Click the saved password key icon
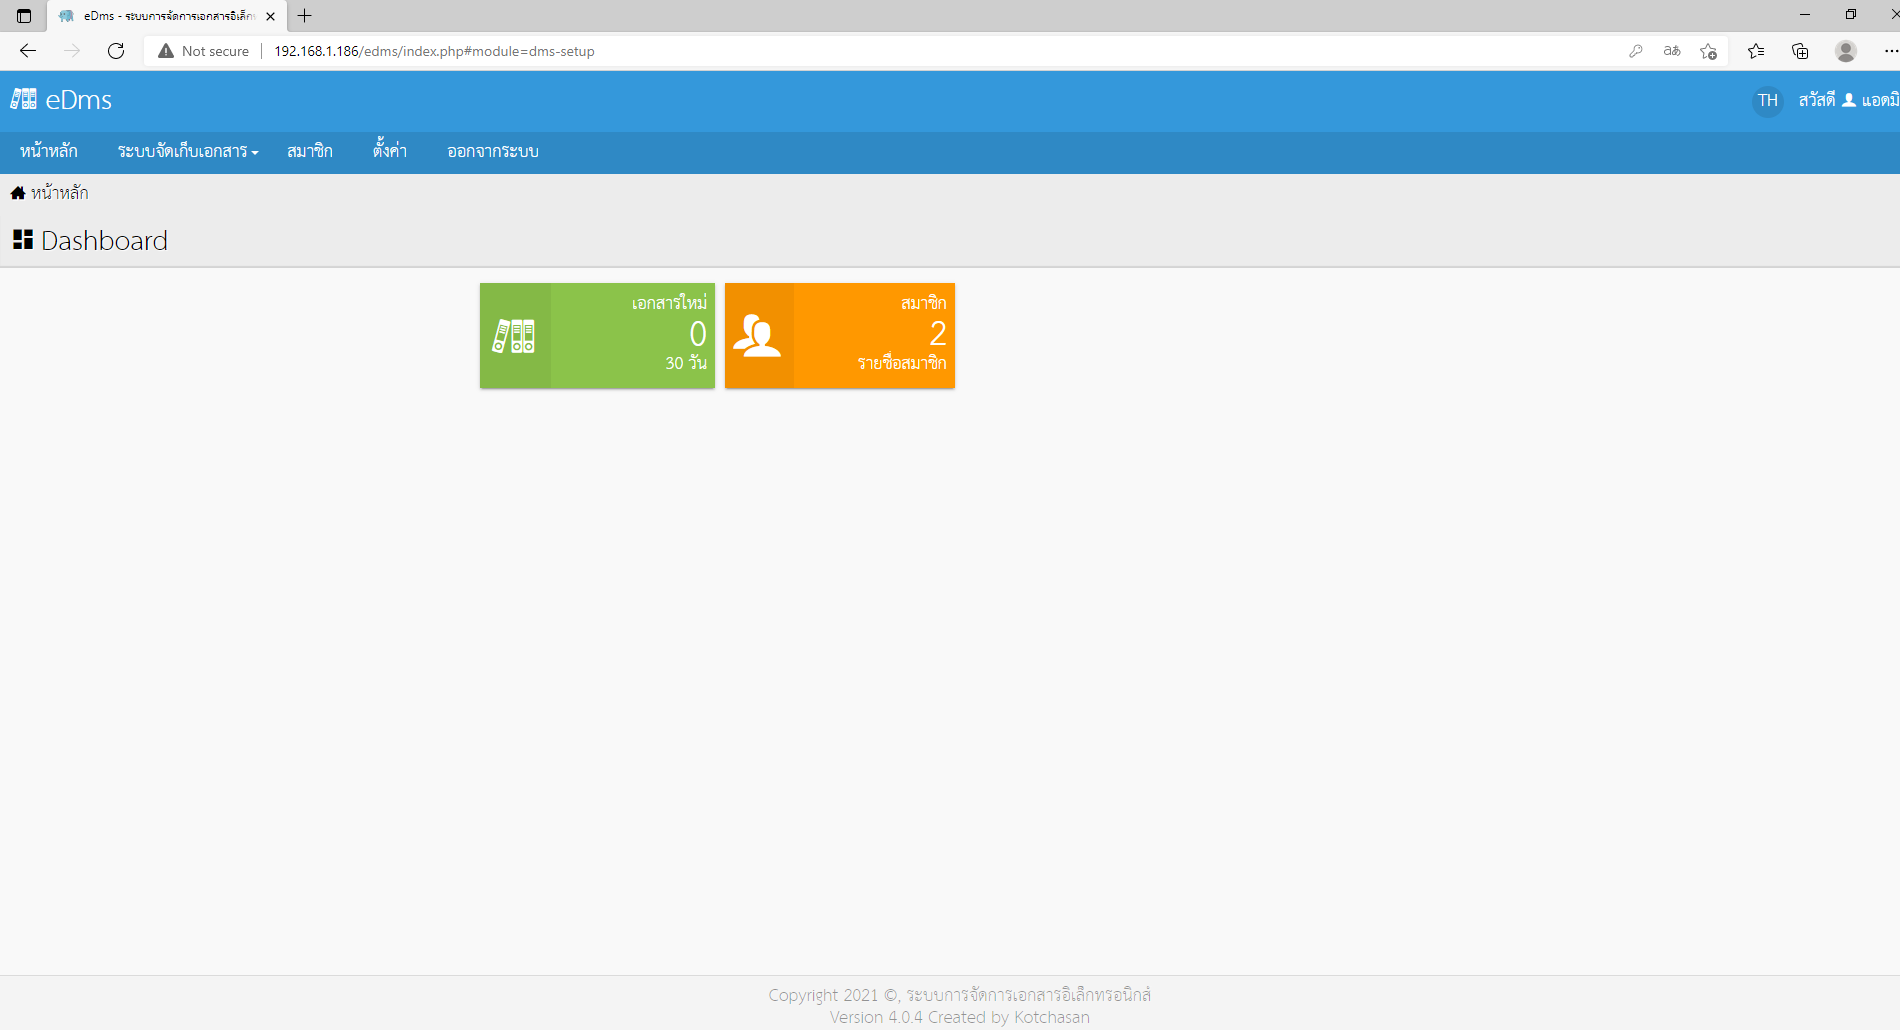This screenshot has width=1900, height=1030. (1636, 51)
